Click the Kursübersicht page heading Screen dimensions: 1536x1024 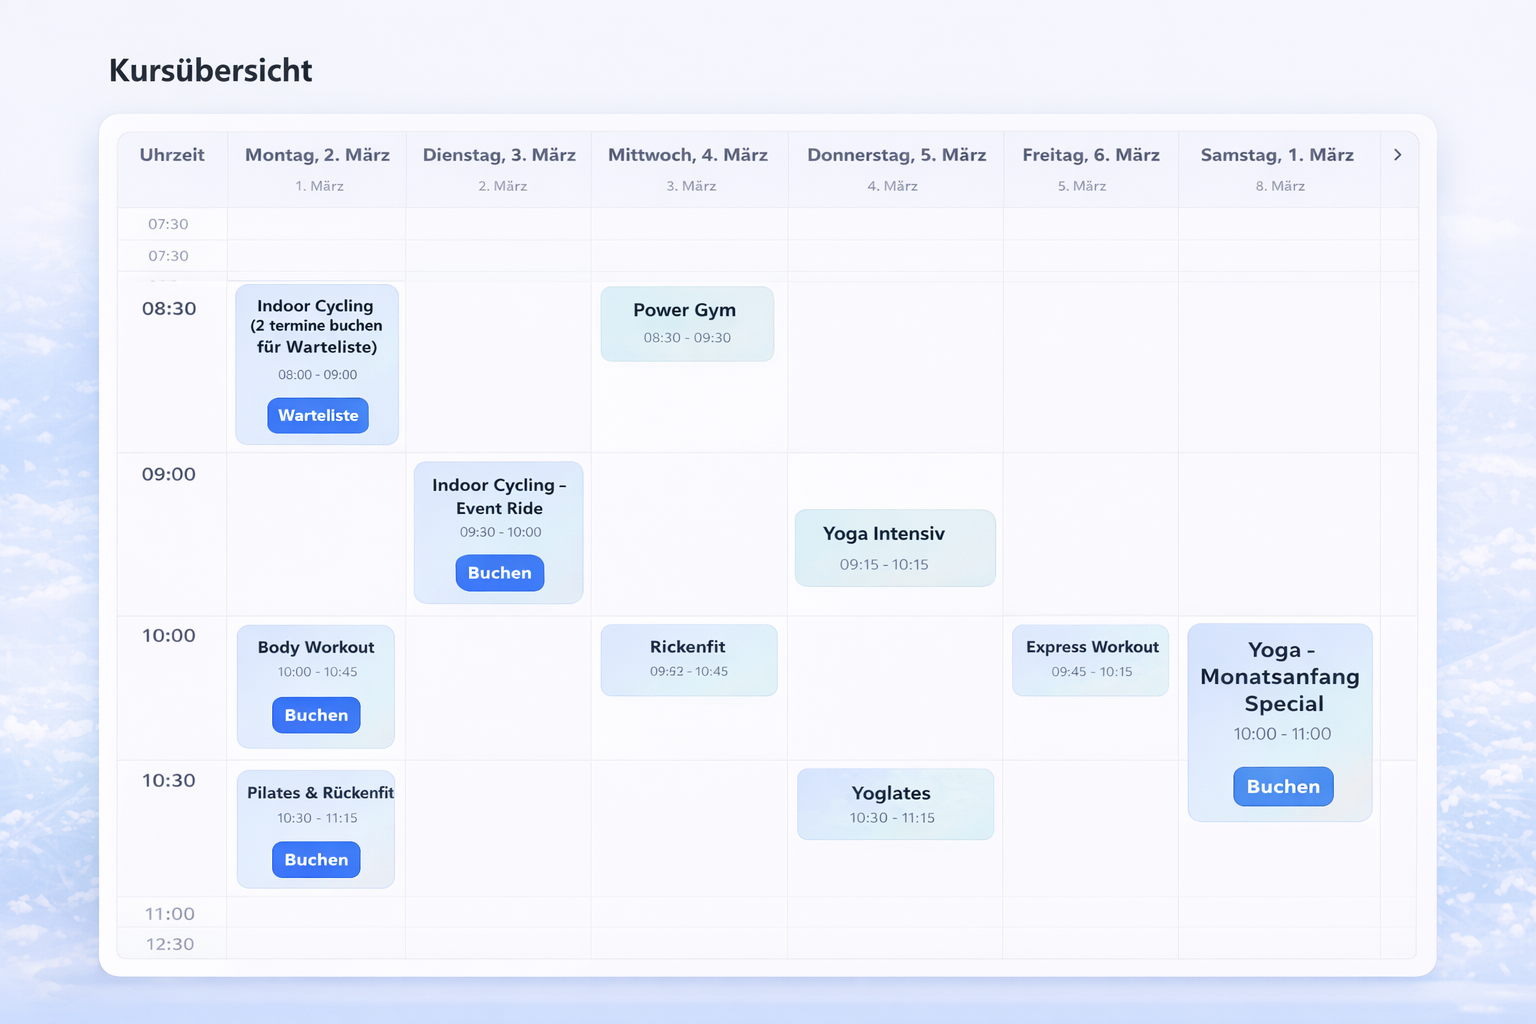pos(211,71)
